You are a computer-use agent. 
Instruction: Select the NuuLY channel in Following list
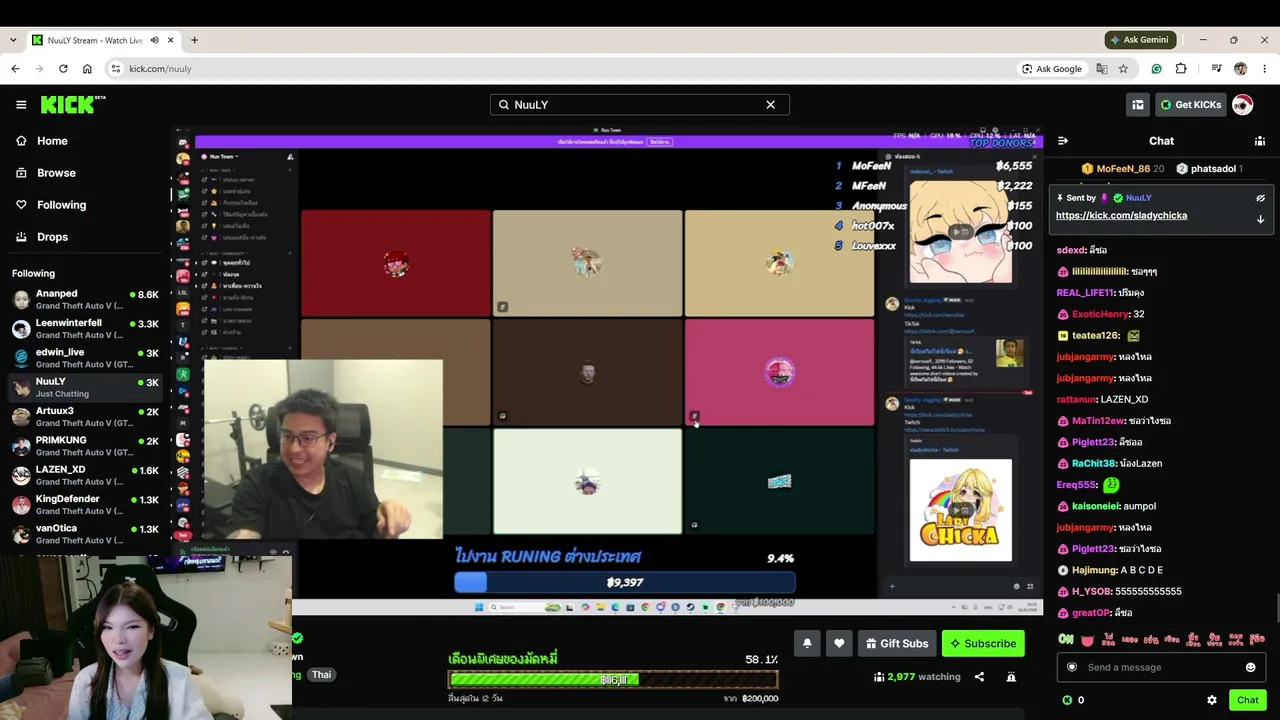(85, 387)
